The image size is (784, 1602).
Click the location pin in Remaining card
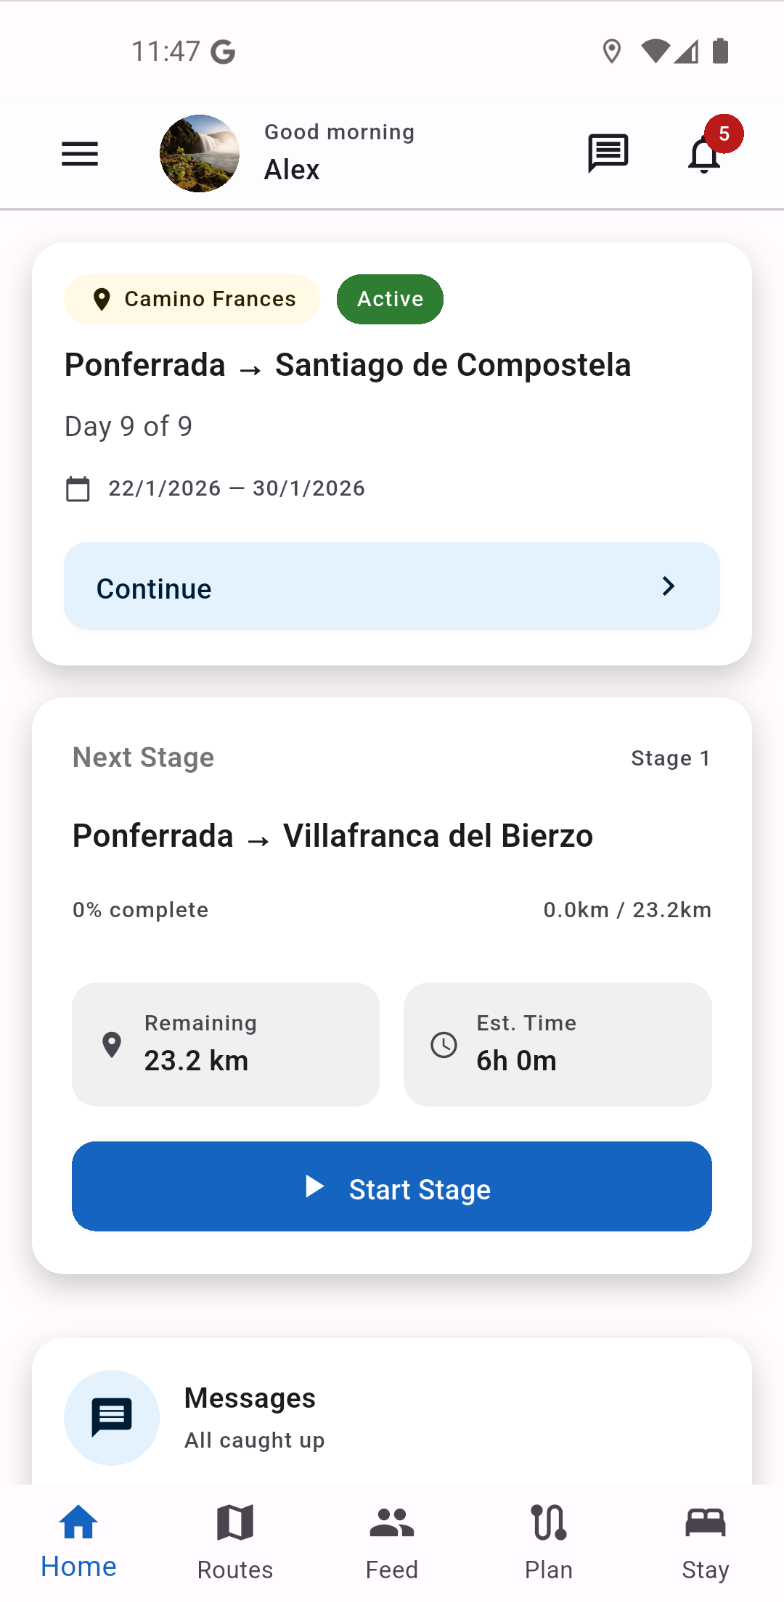(x=112, y=1045)
